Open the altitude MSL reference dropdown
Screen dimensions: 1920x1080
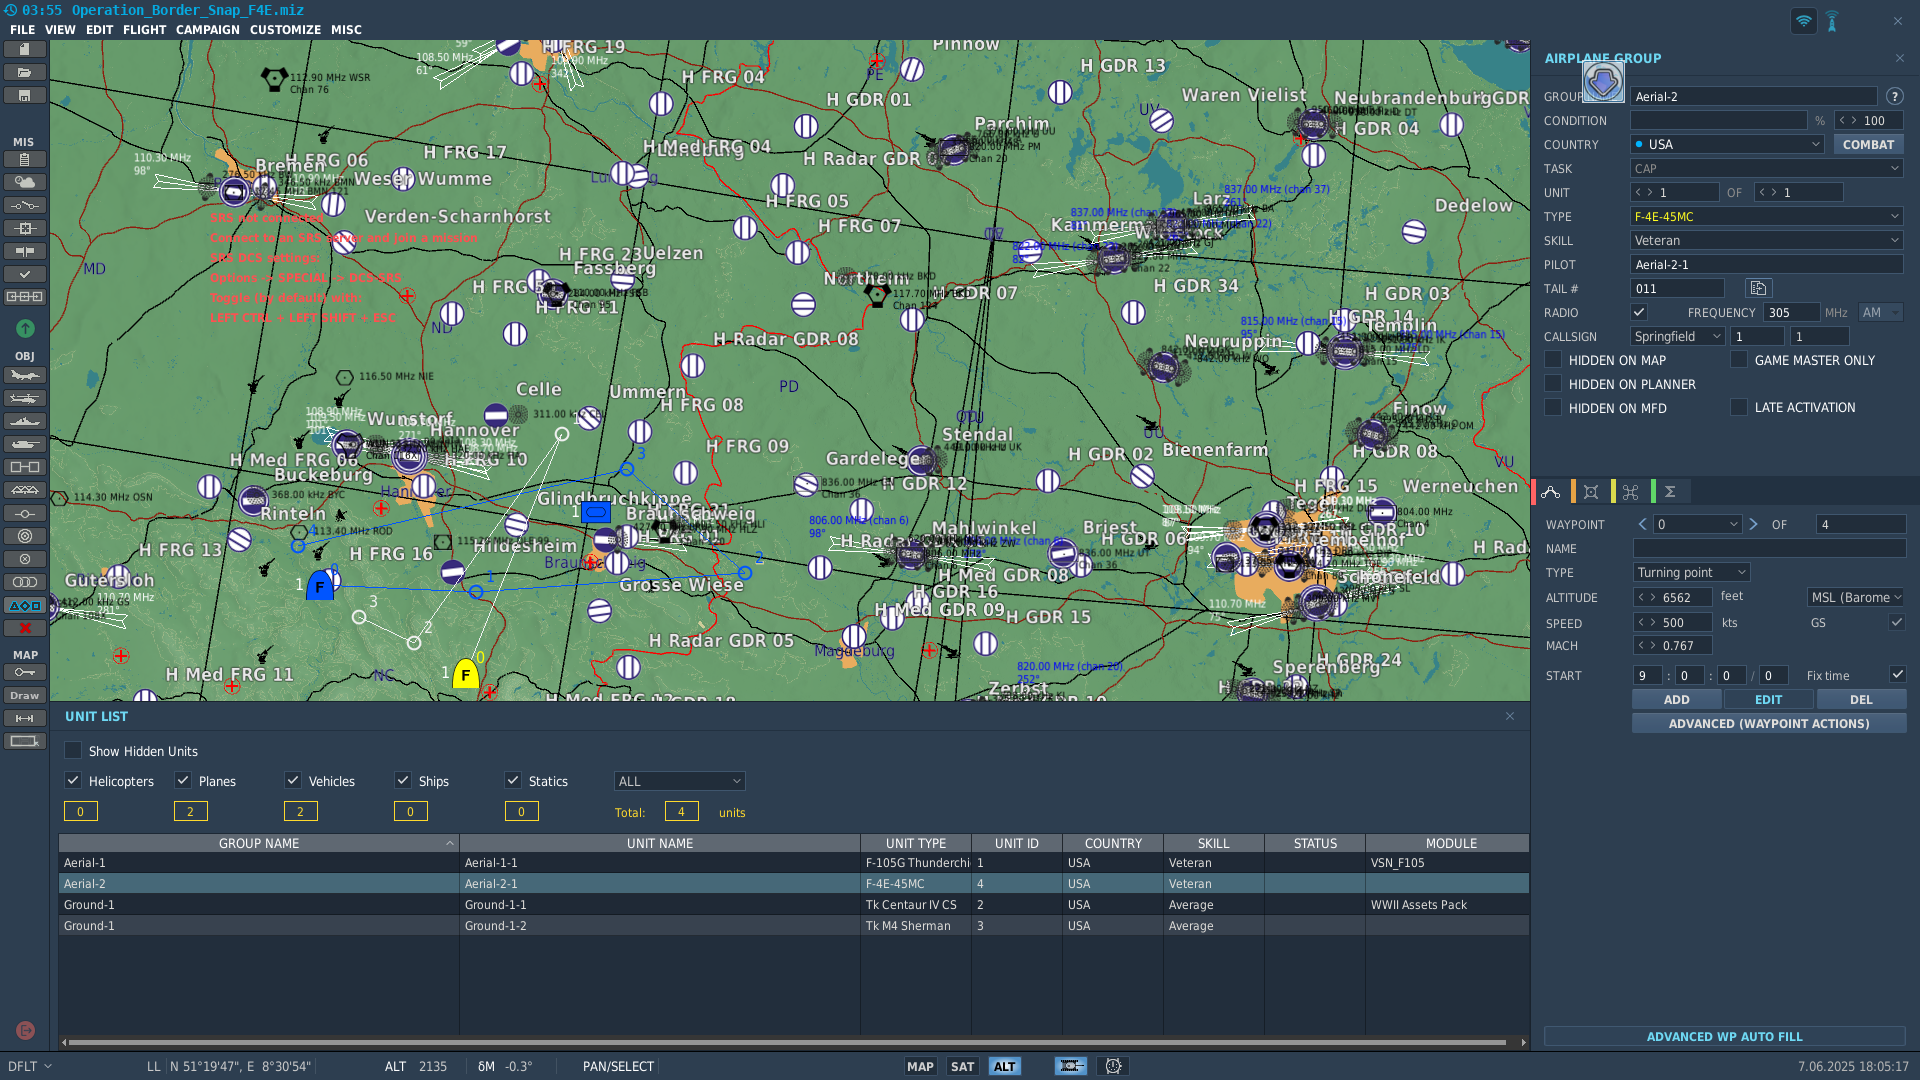1856,597
